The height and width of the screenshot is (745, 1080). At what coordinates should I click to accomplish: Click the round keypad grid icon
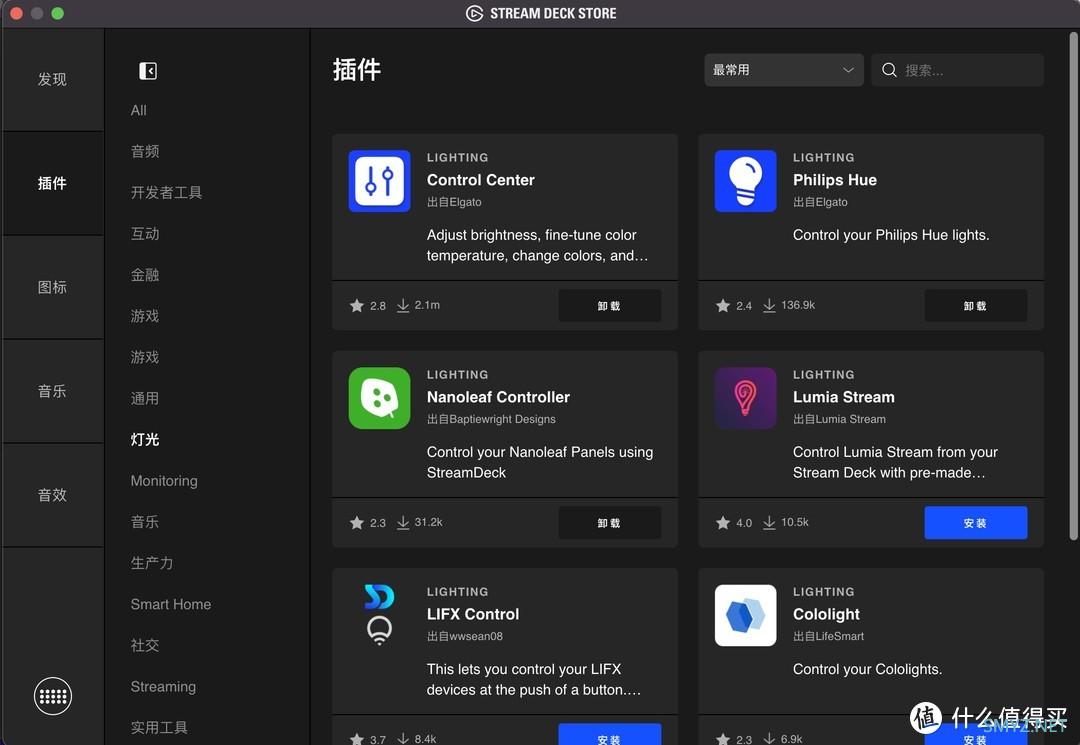click(53, 696)
